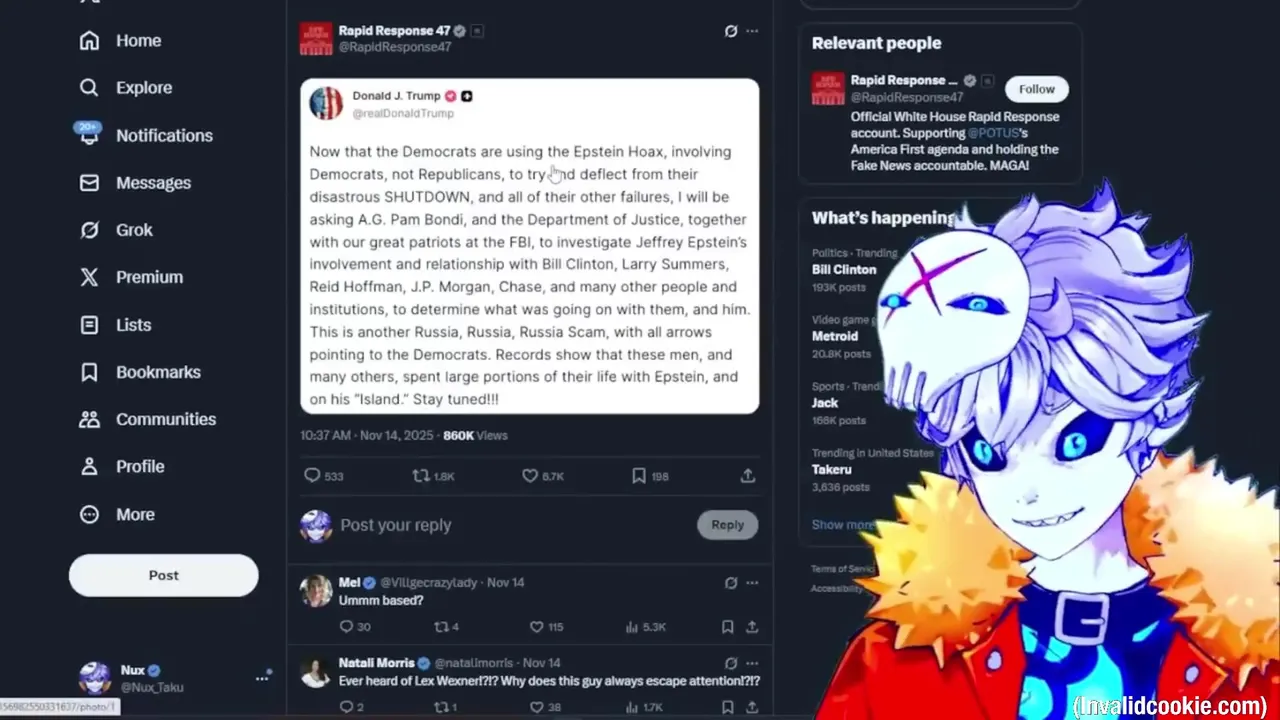Open Grok from the sidebar
Image resolution: width=1280 pixels, height=720 pixels.
point(116,230)
